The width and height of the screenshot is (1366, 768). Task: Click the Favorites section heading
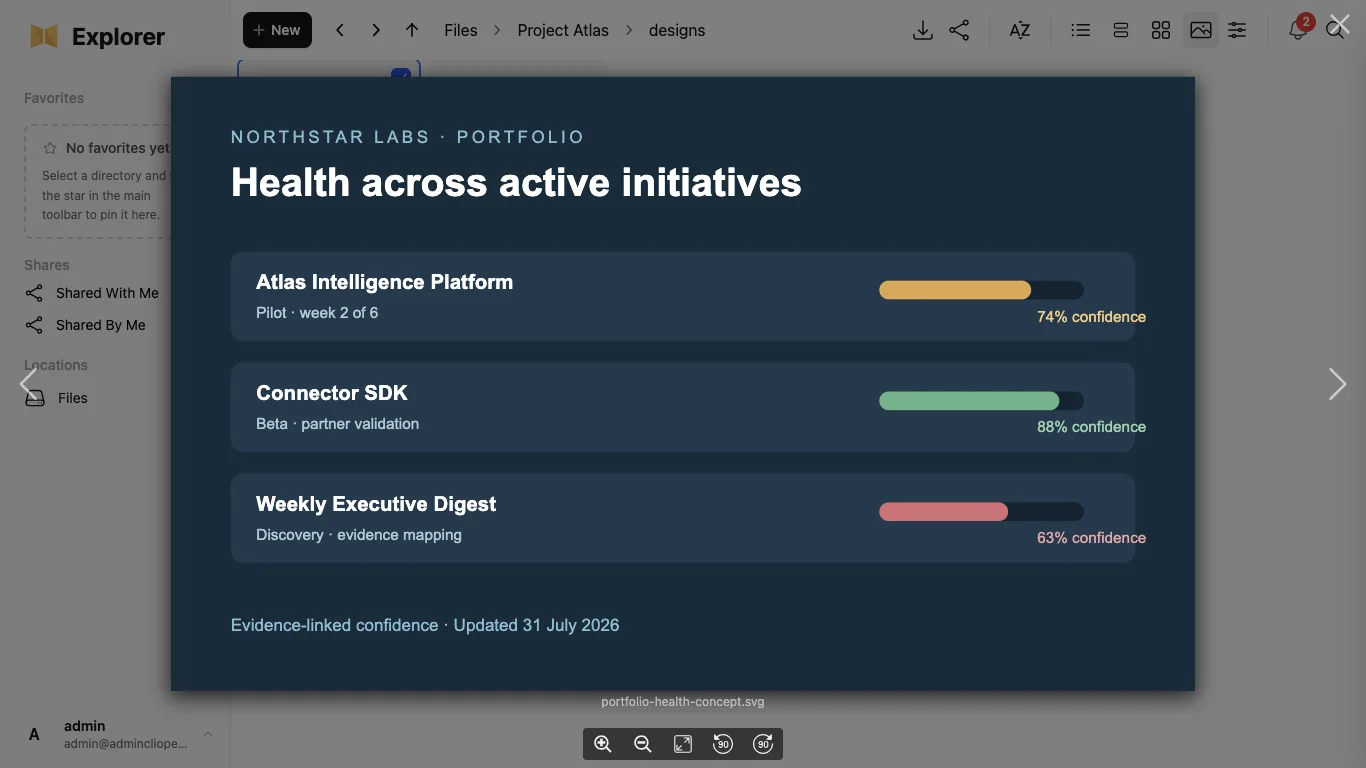(x=54, y=98)
